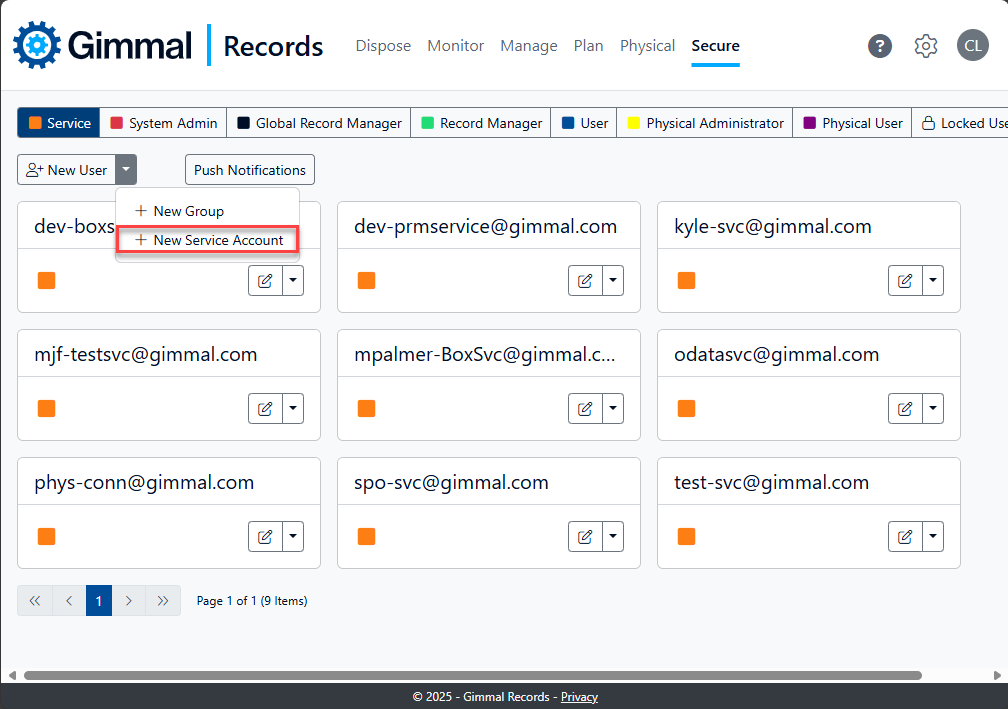Open dropdown arrow for test-svc@gimmal.com
Viewport: 1008px width, 709px height.
tap(933, 537)
